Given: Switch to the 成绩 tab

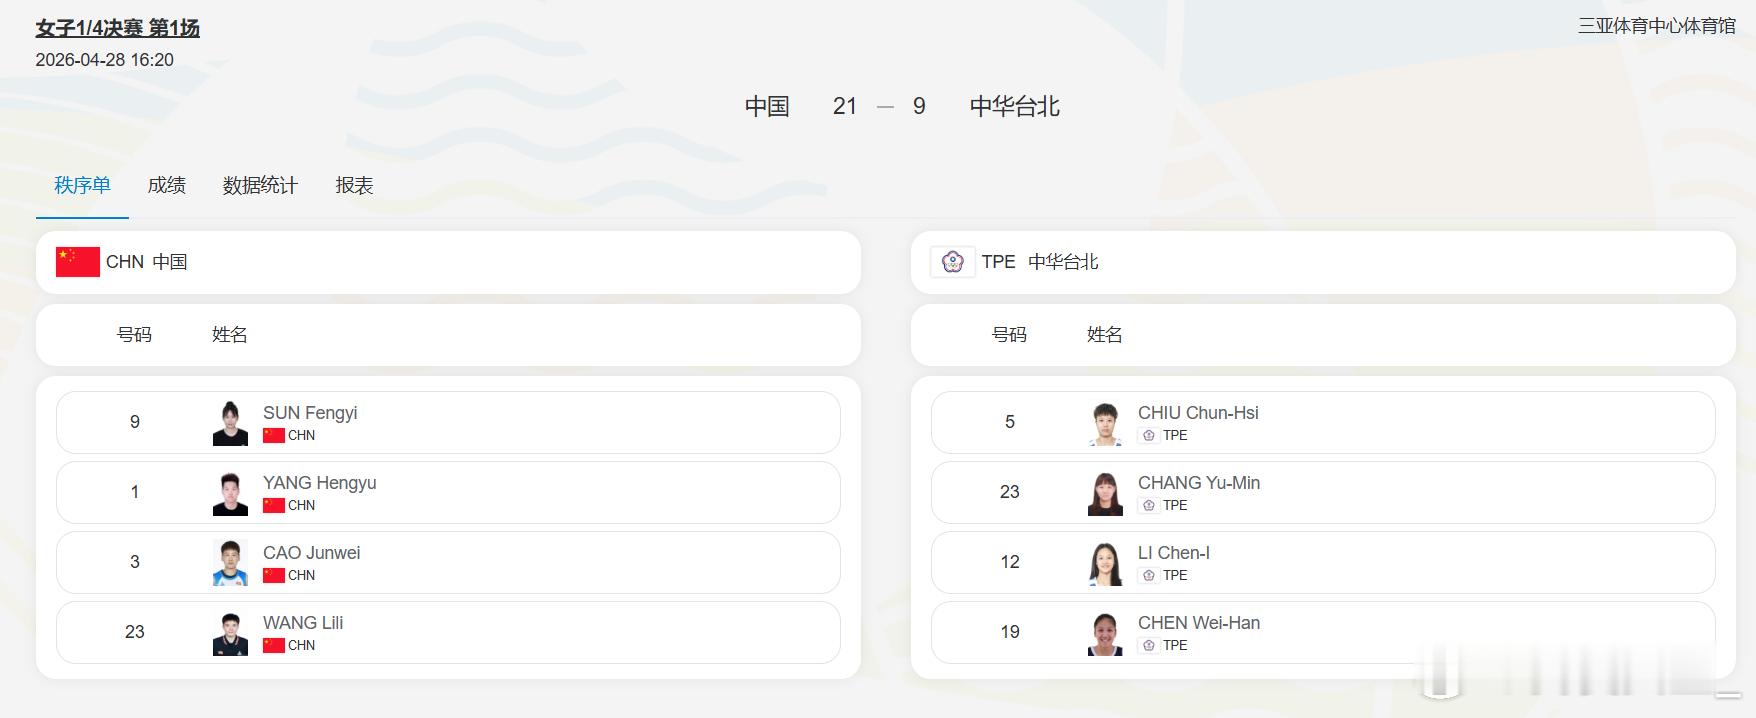Looking at the screenshot, I should tap(166, 185).
